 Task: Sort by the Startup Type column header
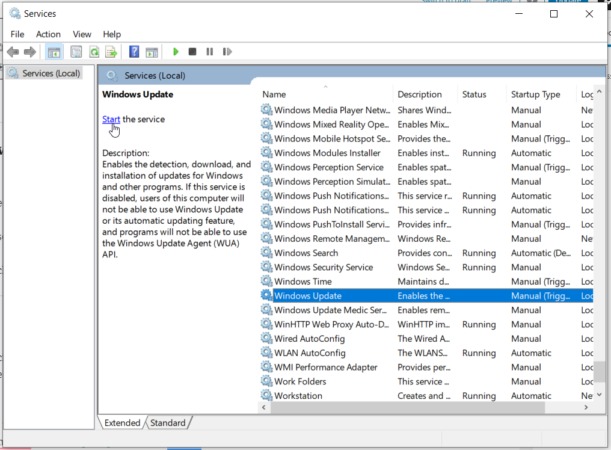pyautogui.click(x=536, y=94)
